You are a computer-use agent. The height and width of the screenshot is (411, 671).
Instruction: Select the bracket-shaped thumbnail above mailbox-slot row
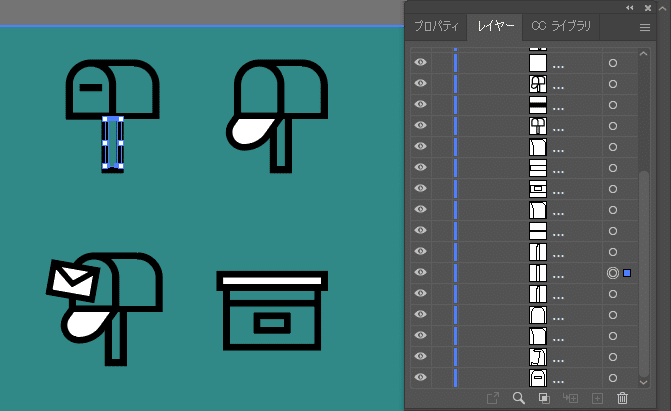pos(538,357)
